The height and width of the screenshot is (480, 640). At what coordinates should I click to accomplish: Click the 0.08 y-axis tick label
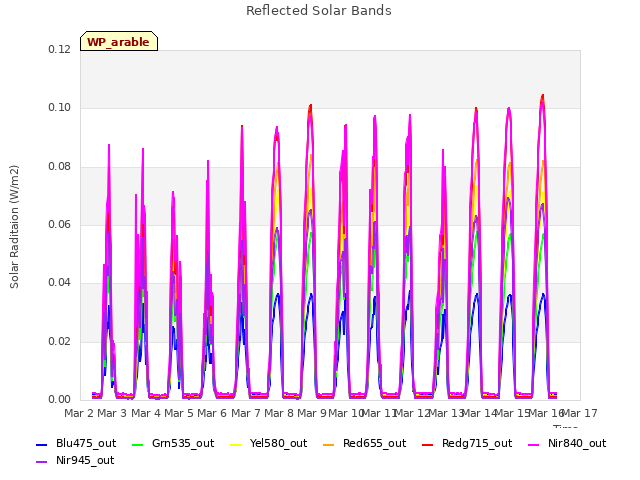pyautogui.click(x=60, y=167)
